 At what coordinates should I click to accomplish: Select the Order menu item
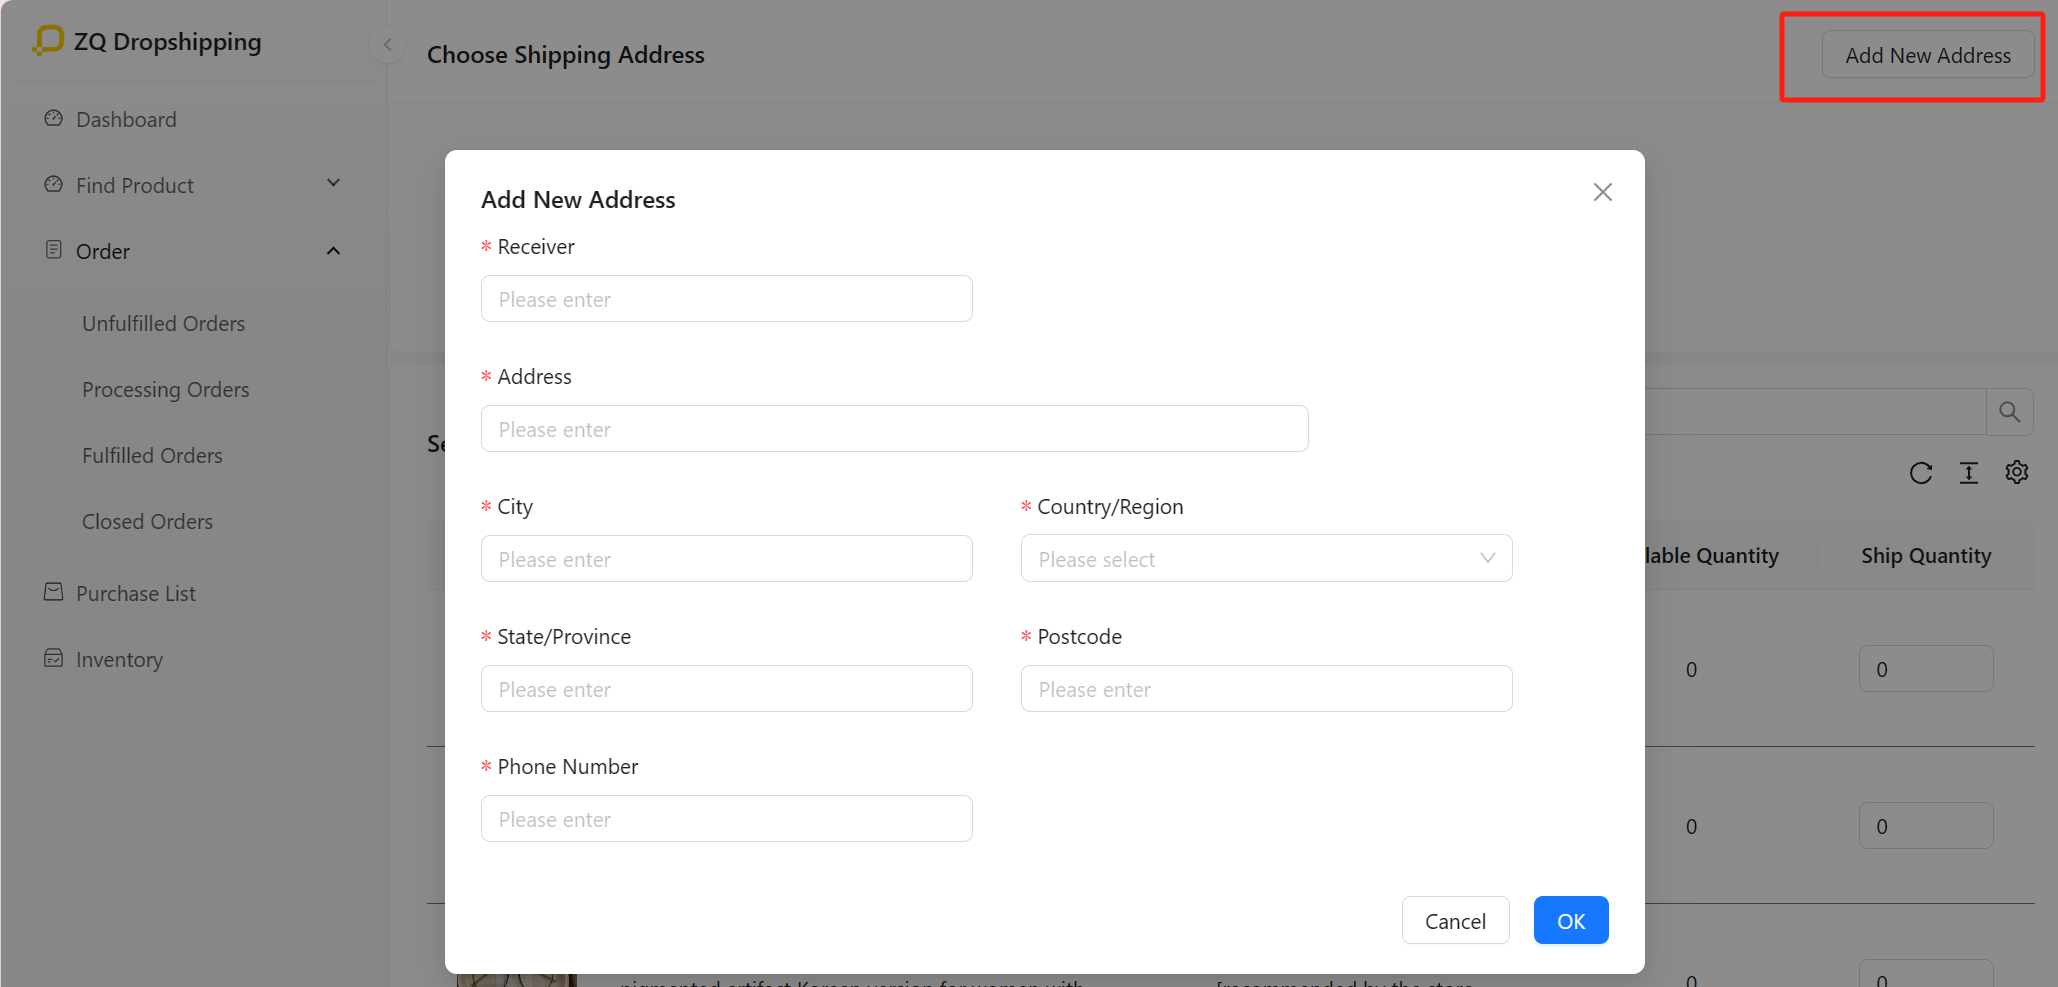(103, 251)
